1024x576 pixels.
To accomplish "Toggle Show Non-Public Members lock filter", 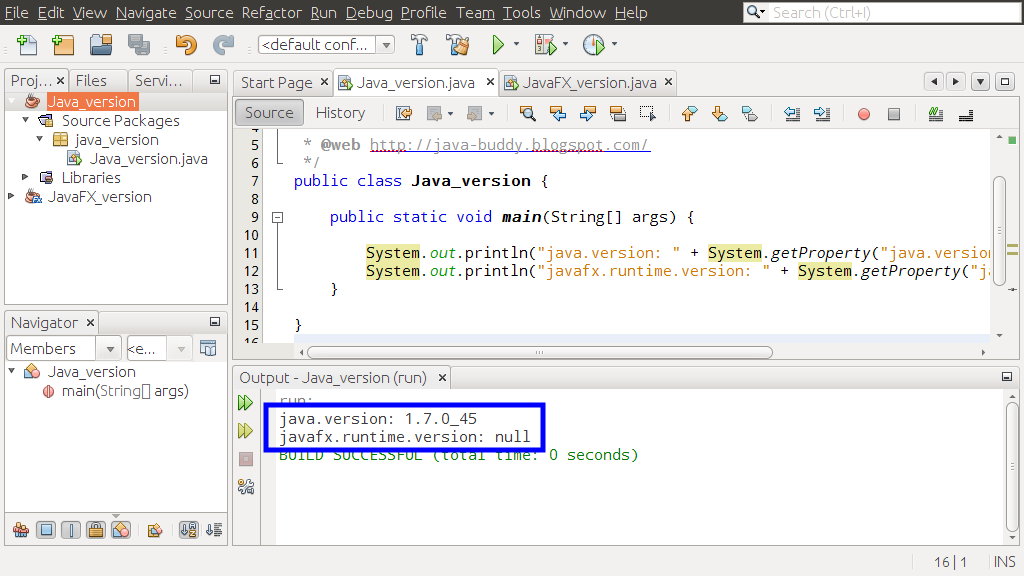I will 96,530.
